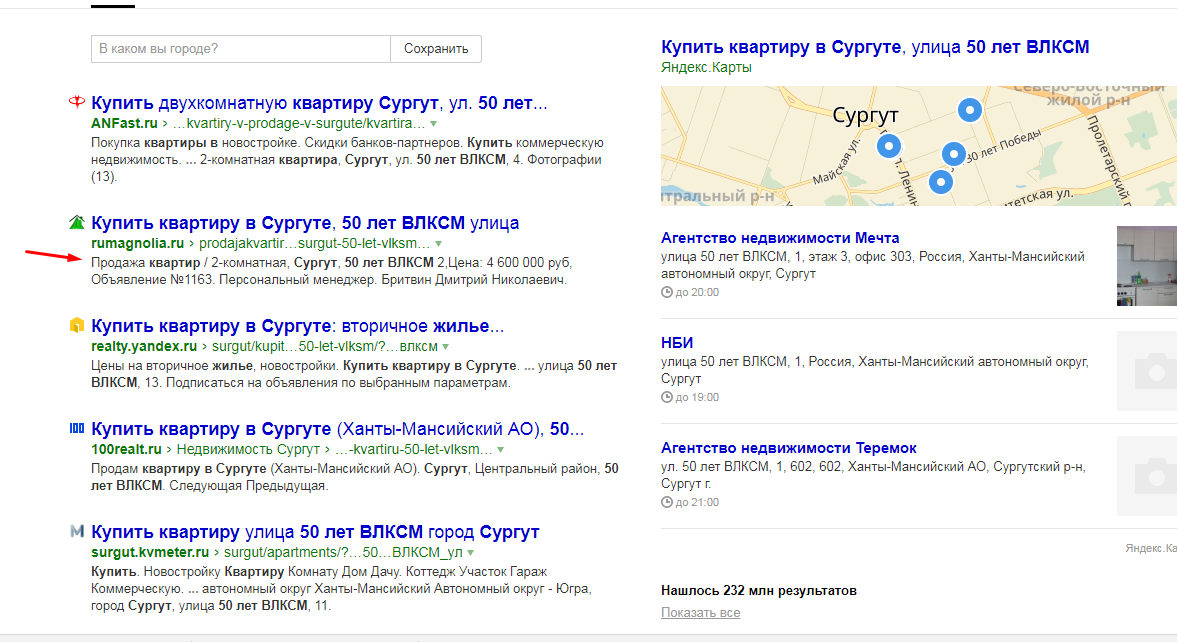Open the НБИ organization listing
The height and width of the screenshot is (642, 1177).
(x=677, y=343)
